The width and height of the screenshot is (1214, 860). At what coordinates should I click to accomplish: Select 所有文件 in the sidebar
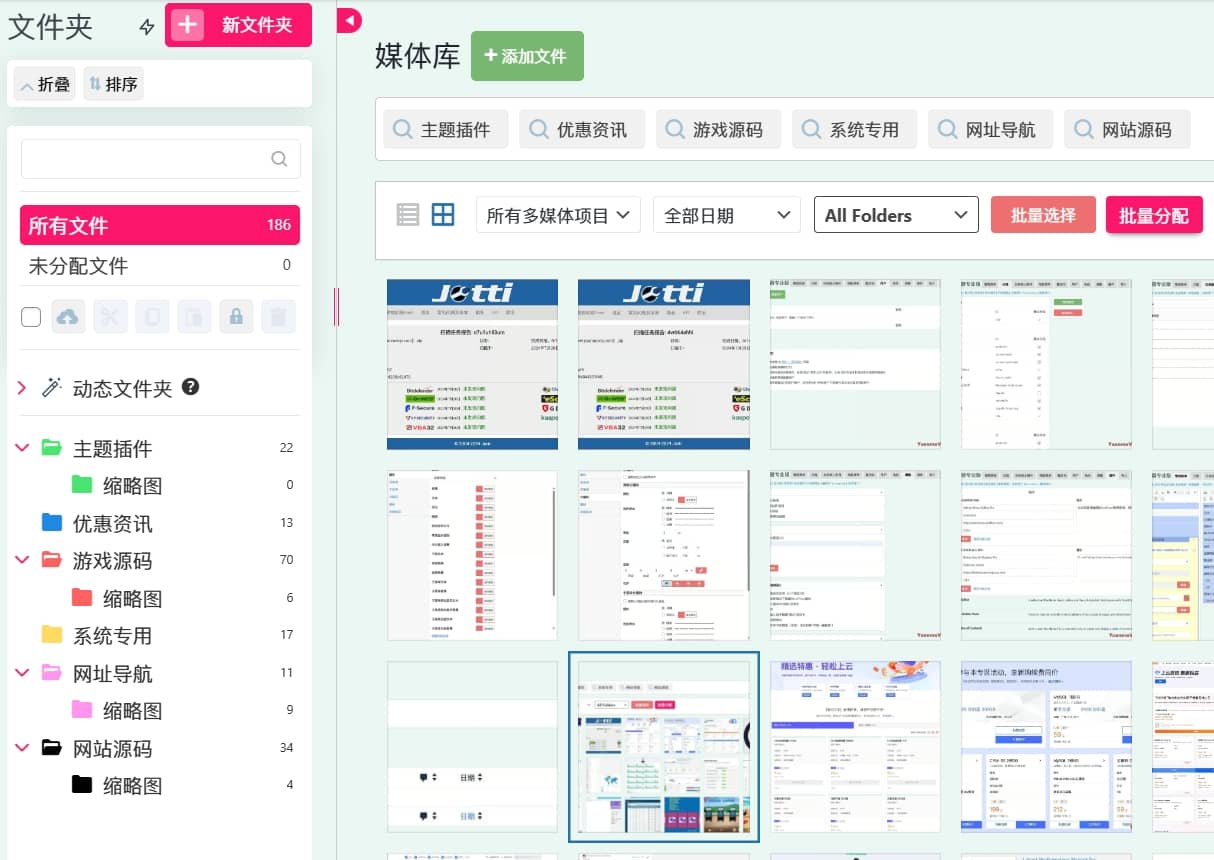[x=159, y=225]
